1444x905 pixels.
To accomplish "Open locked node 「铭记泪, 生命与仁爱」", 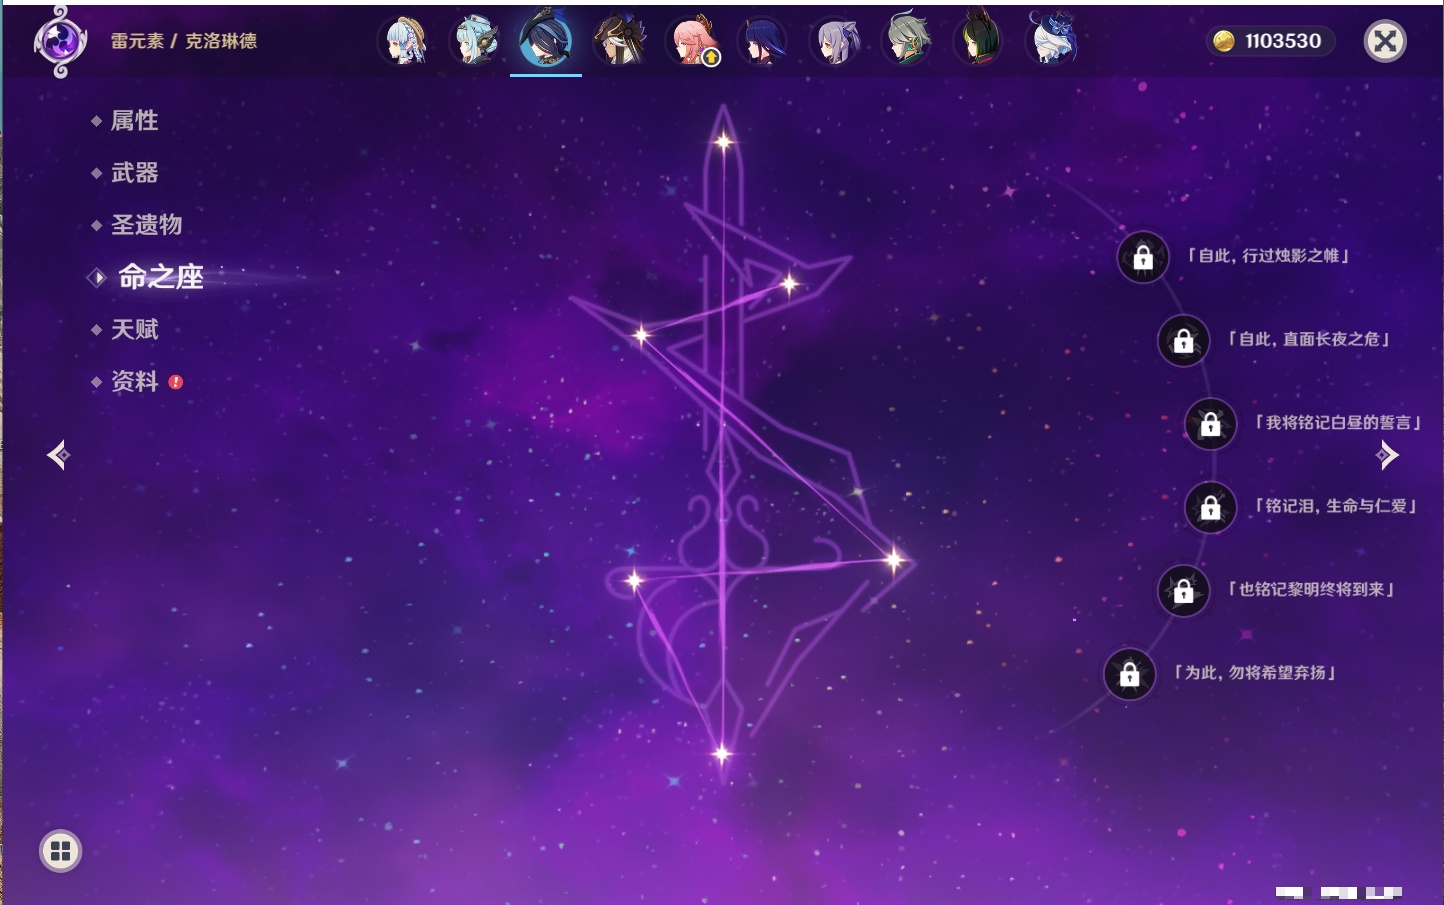I will (1210, 508).
